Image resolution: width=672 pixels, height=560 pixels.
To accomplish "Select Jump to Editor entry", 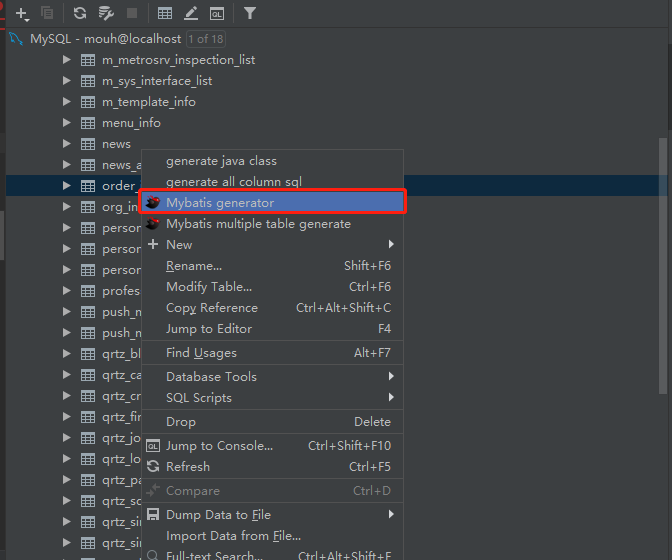I will point(272,329).
